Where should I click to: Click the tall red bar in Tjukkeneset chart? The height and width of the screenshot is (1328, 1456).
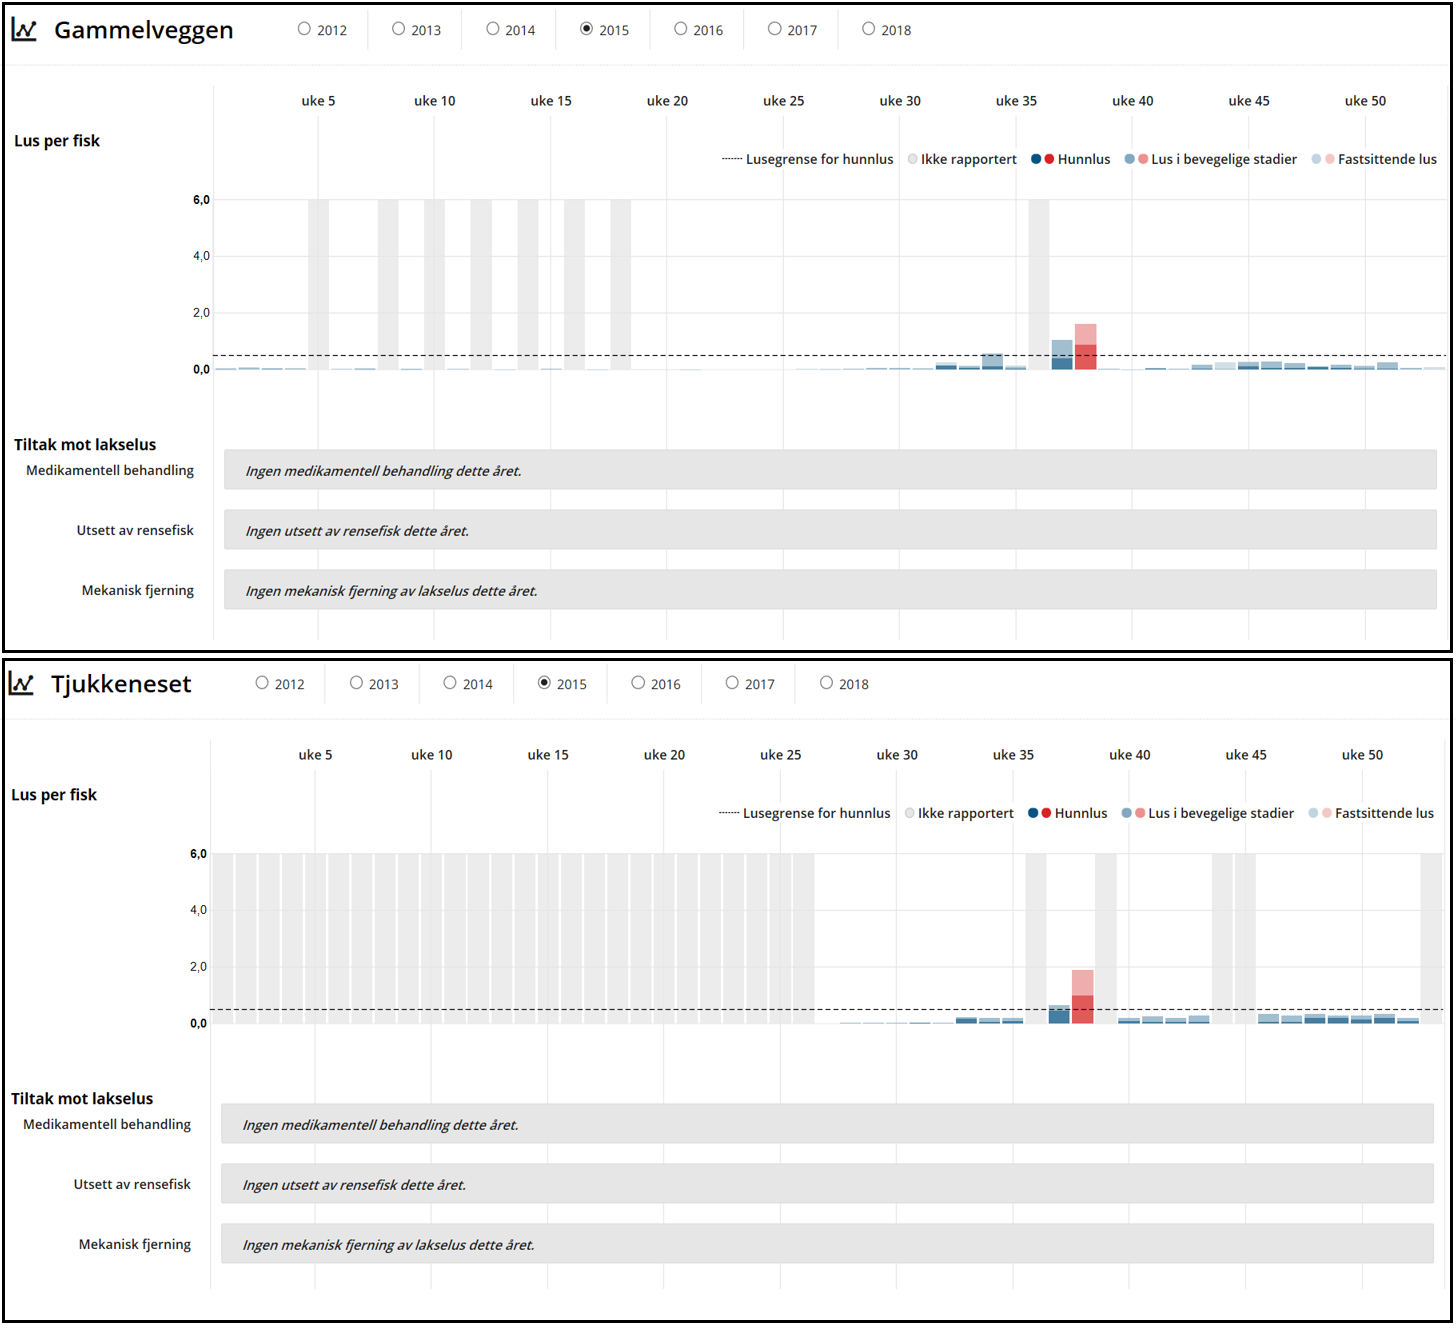(1082, 996)
